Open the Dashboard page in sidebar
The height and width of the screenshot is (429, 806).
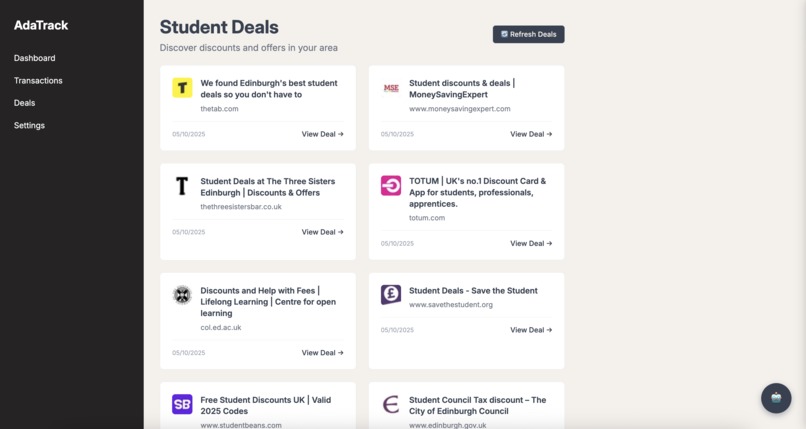point(34,58)
